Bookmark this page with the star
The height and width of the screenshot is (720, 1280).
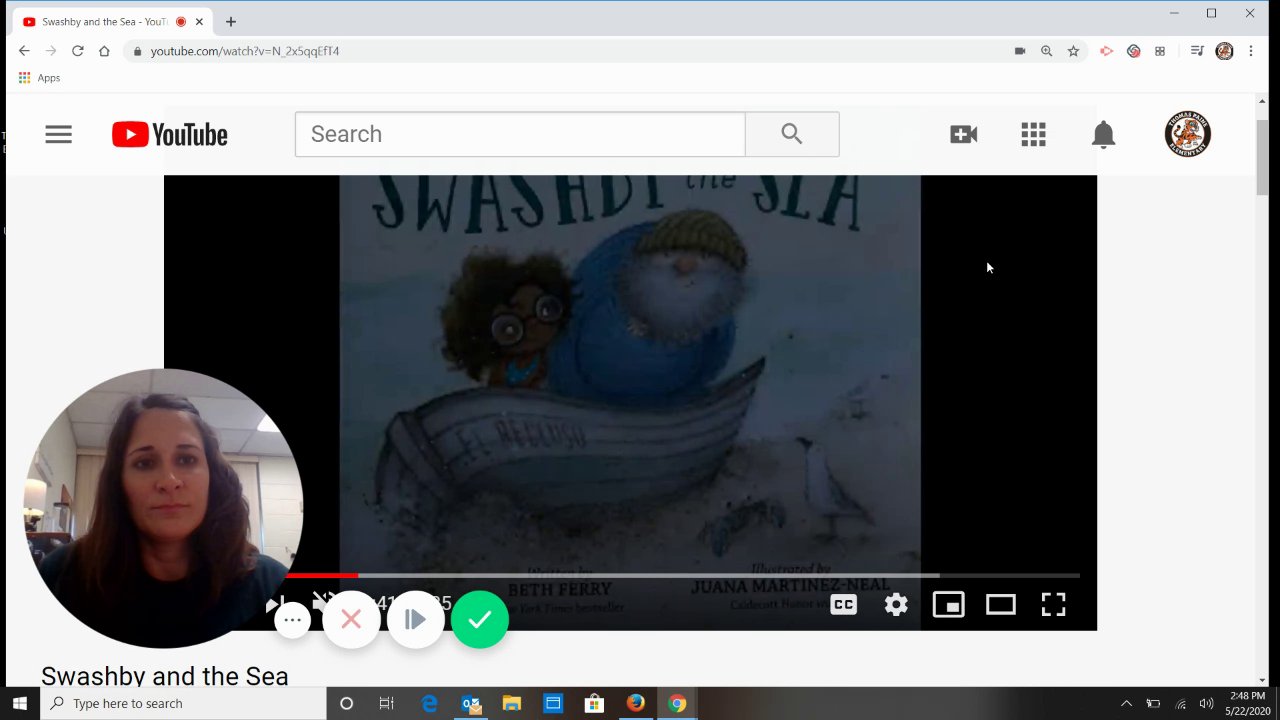pyautogui.click(x=1073, y=51)
